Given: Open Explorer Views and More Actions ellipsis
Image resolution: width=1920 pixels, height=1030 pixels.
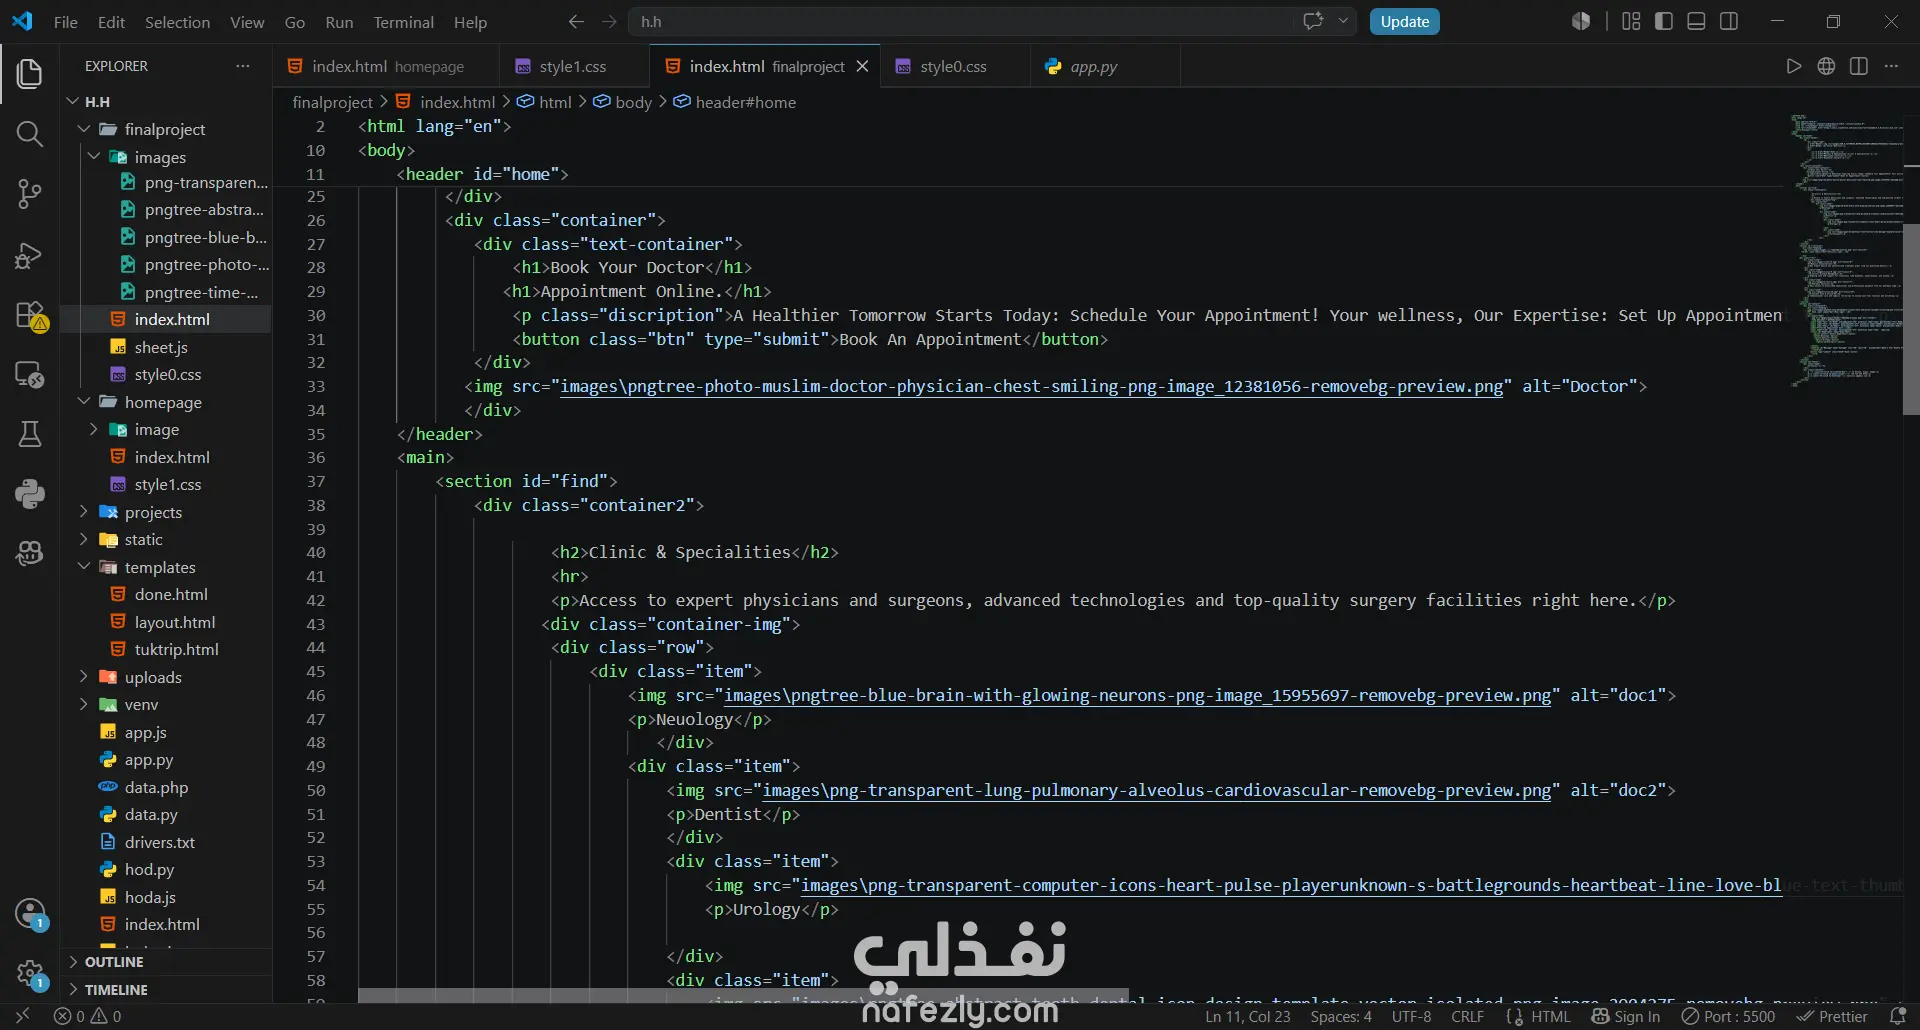Looking at the screenshot, I should coord(243,66).
